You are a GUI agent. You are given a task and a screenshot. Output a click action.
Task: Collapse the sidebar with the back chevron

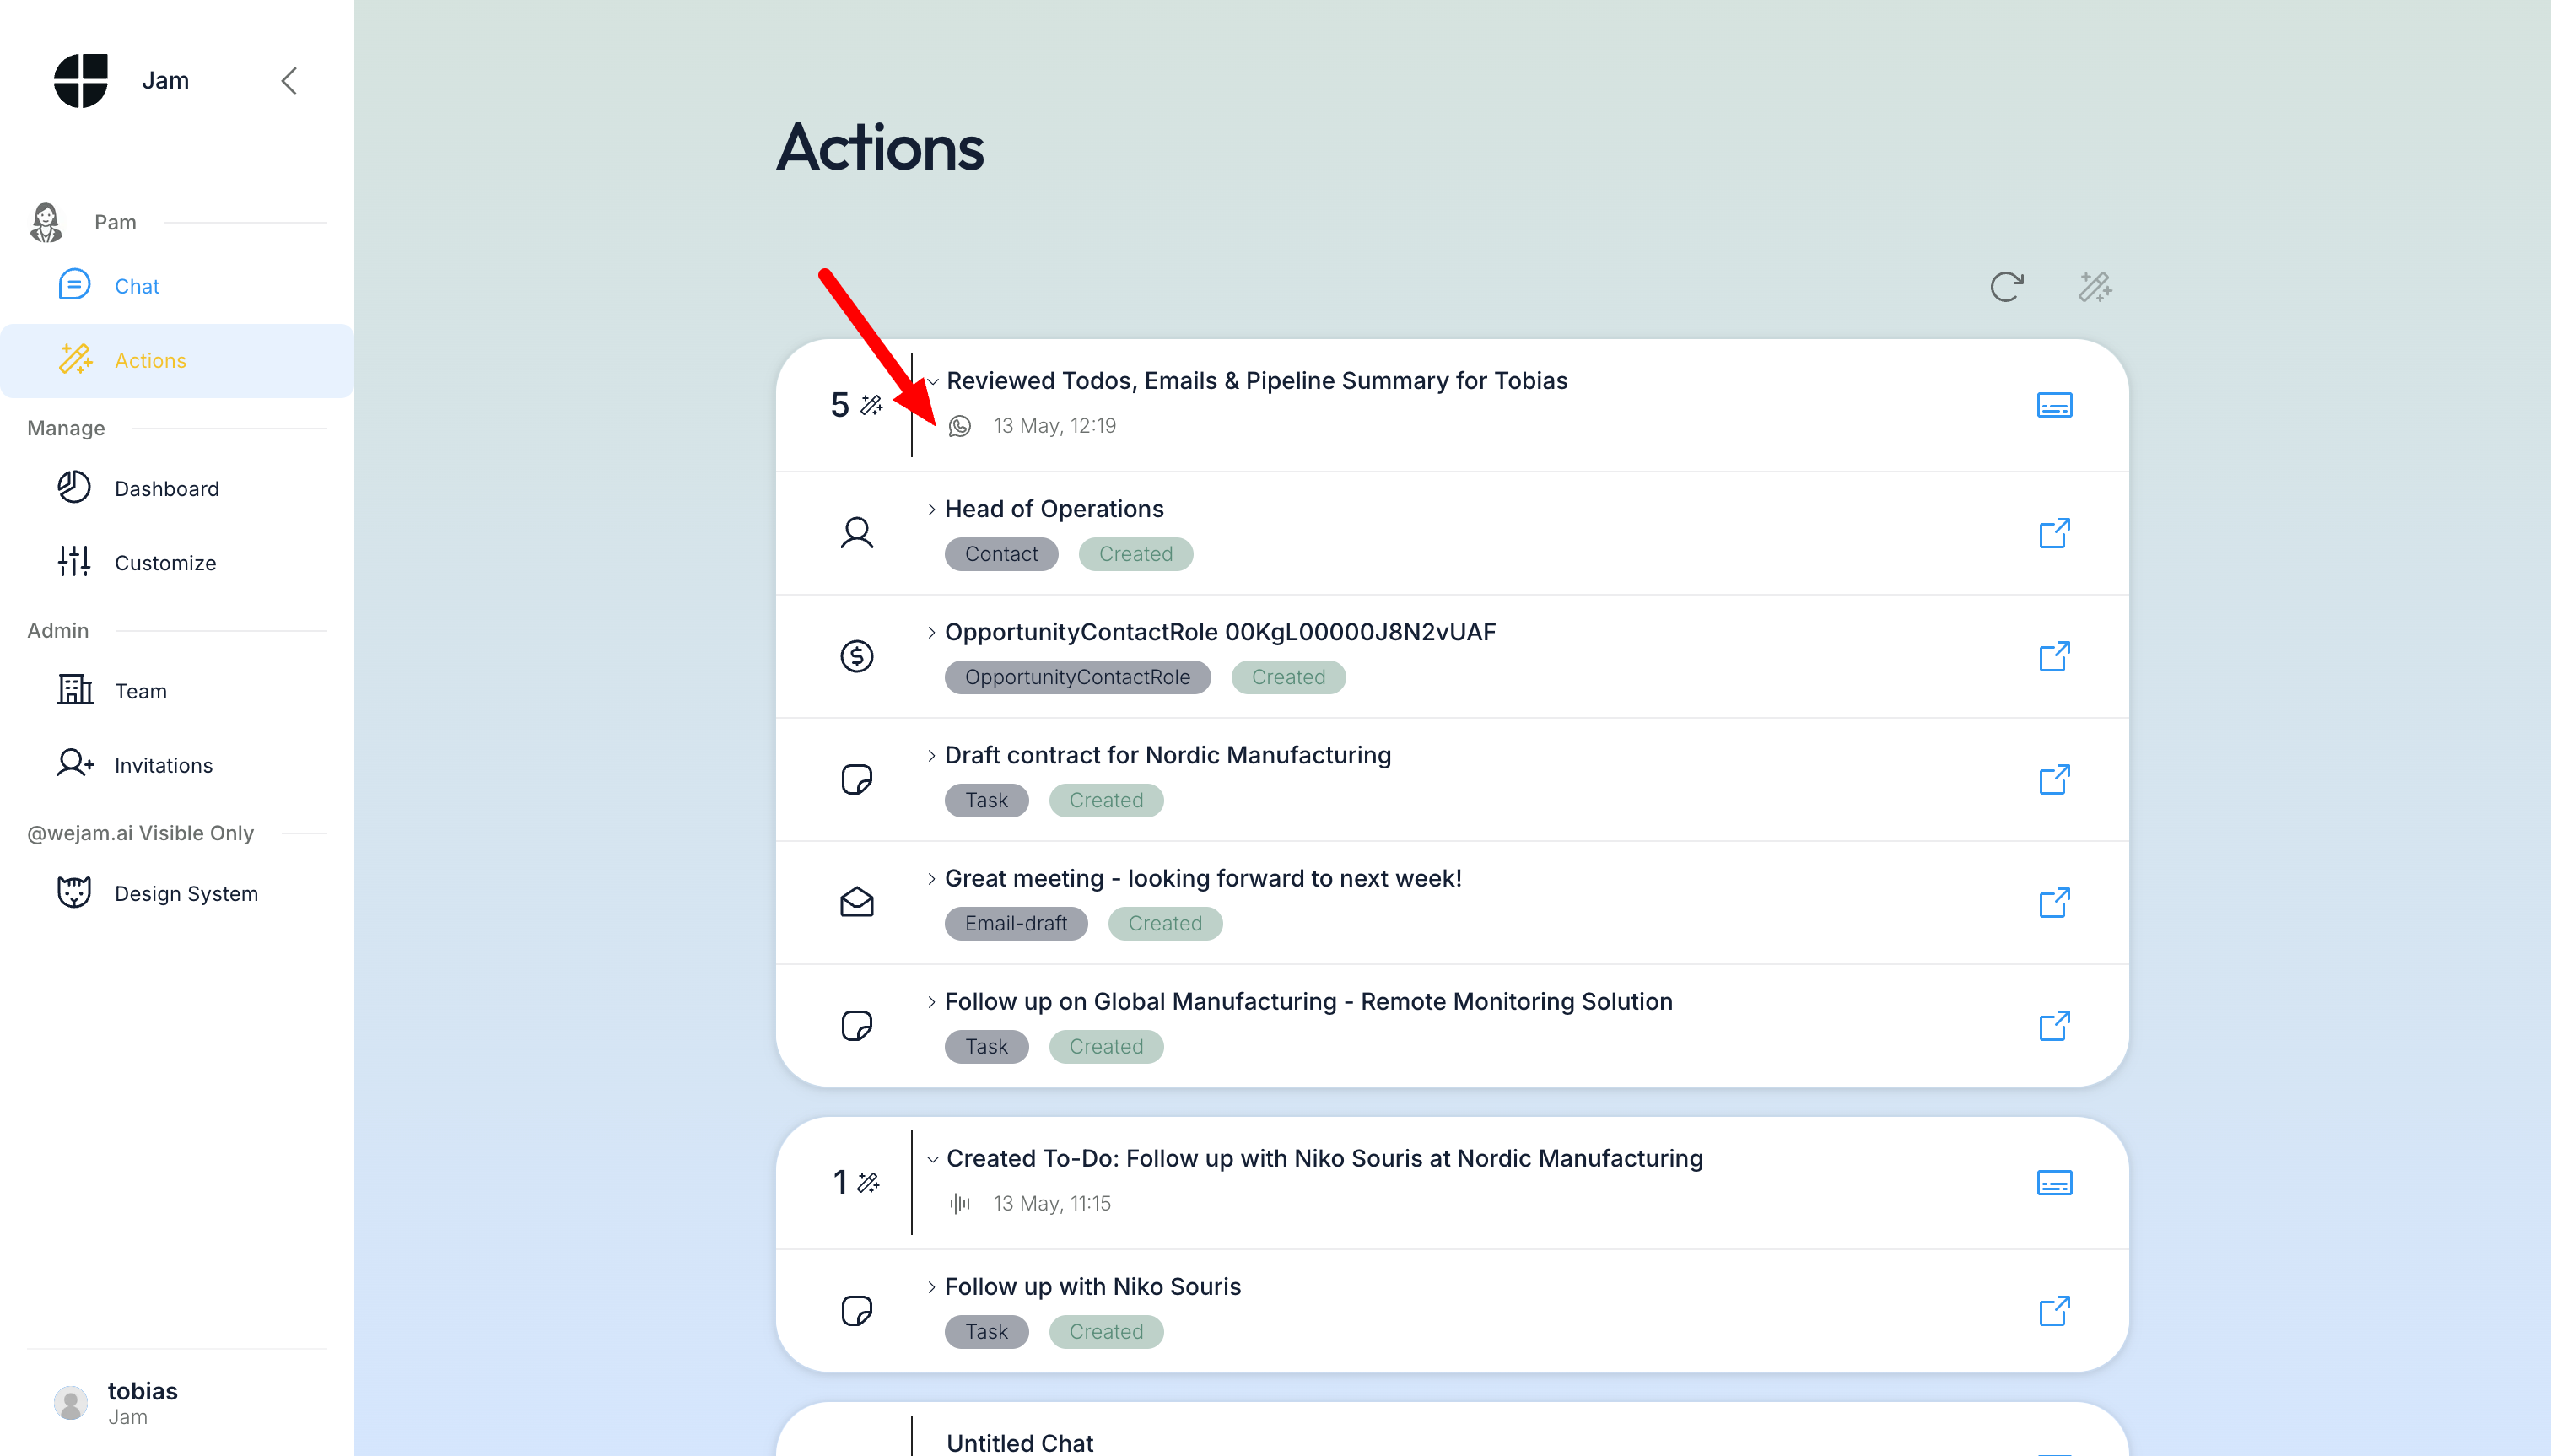289,81
